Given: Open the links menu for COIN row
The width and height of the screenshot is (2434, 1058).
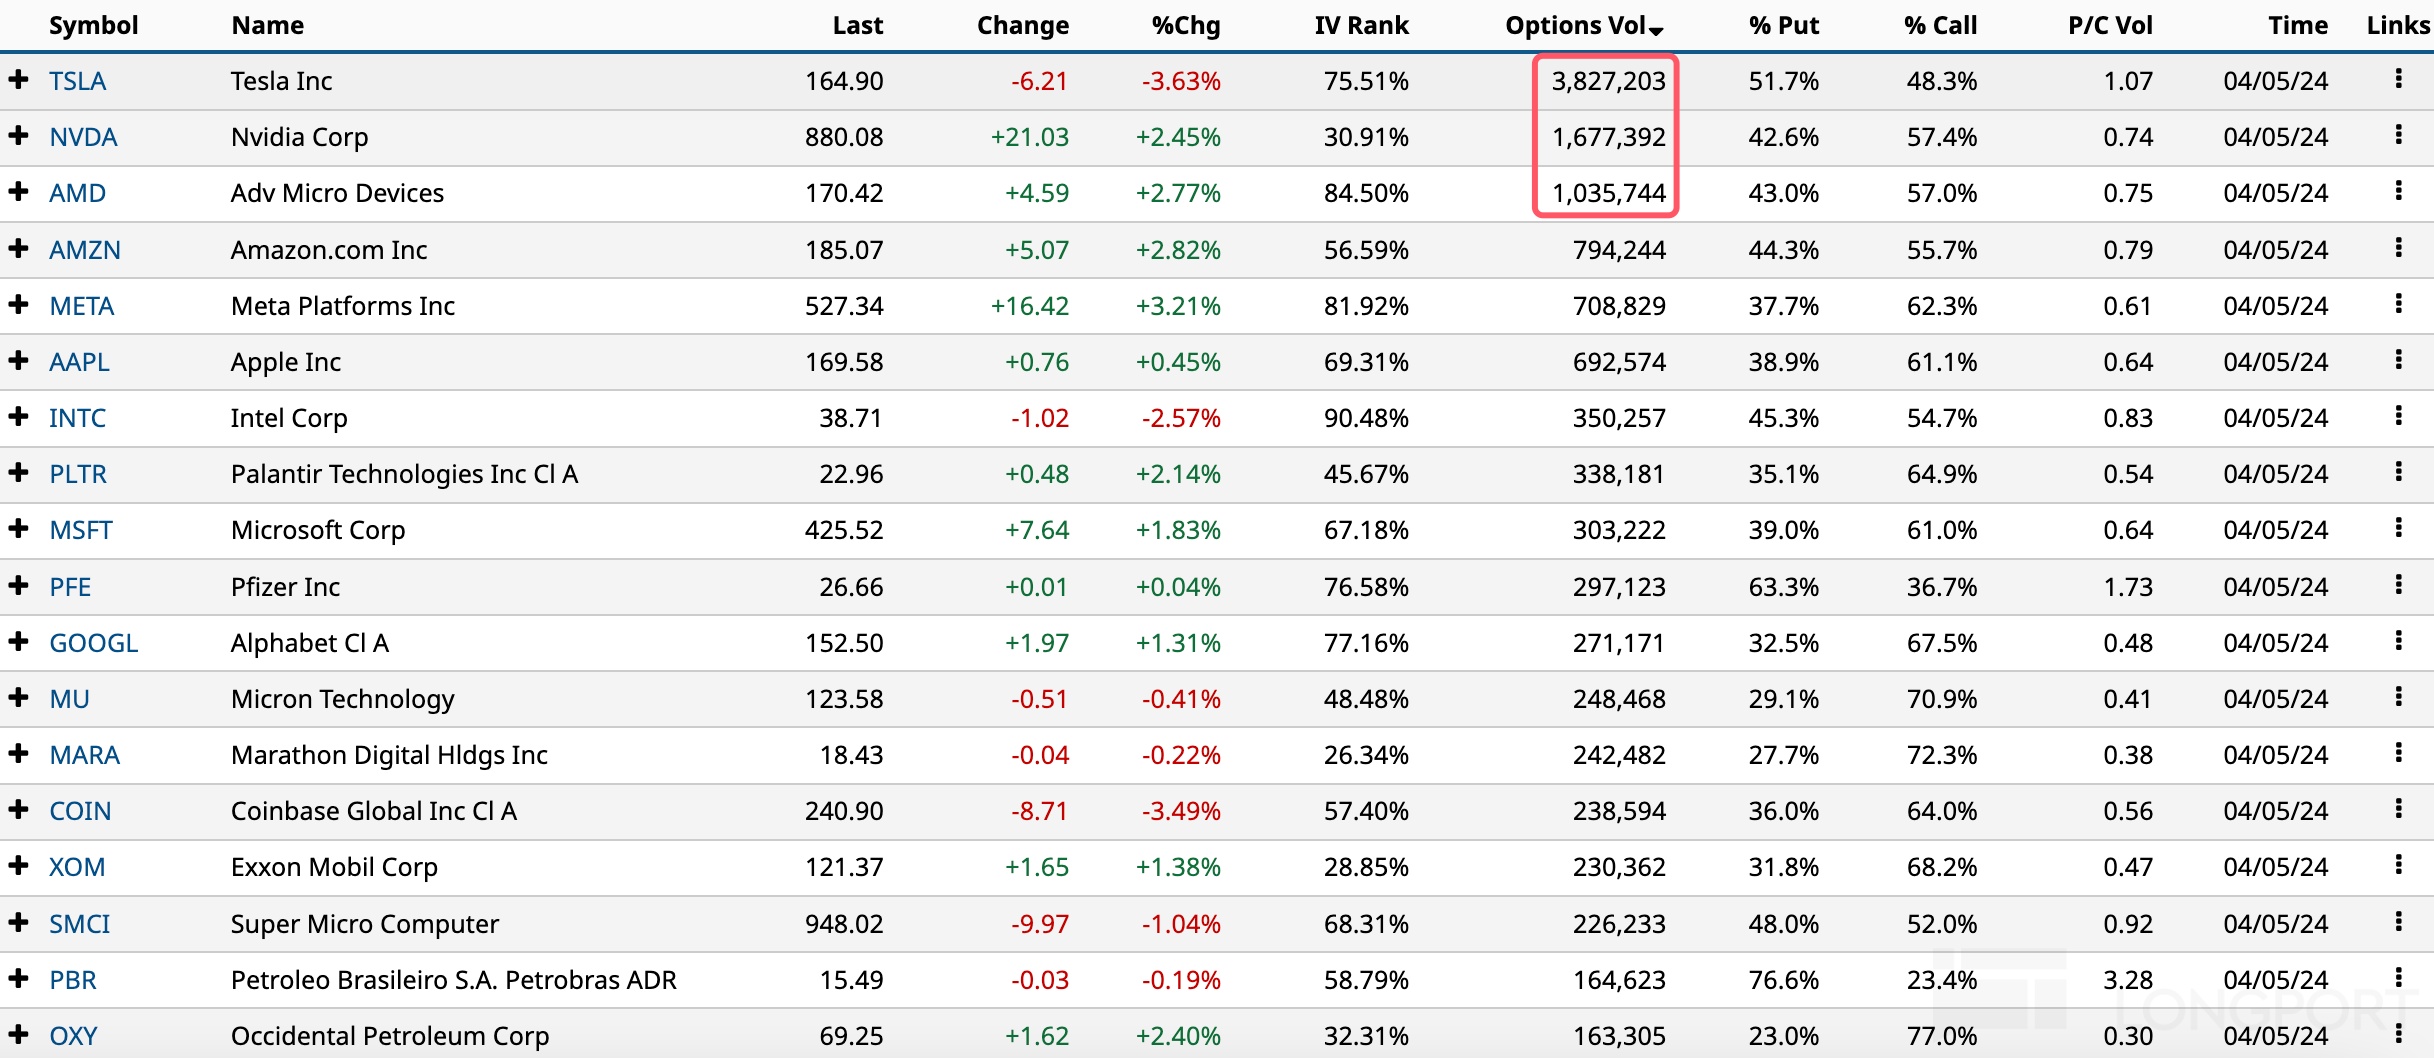Looking at the screenshot, I should 2398,809.
